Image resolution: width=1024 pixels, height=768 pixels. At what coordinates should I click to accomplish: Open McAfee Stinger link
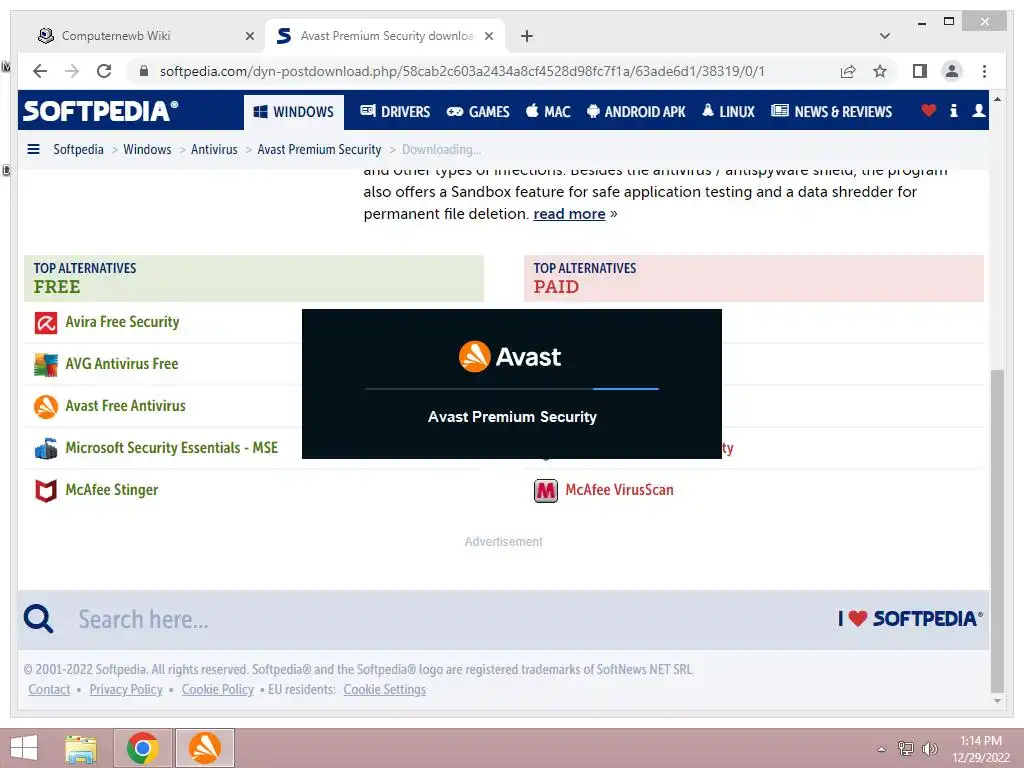click(x=112, y=490)
